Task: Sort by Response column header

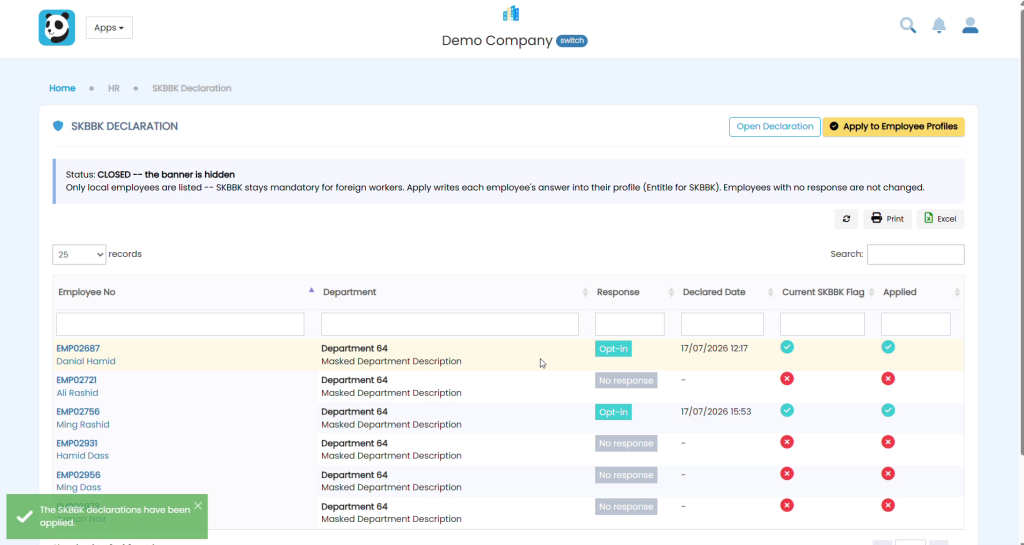Action: pos(635,292)
